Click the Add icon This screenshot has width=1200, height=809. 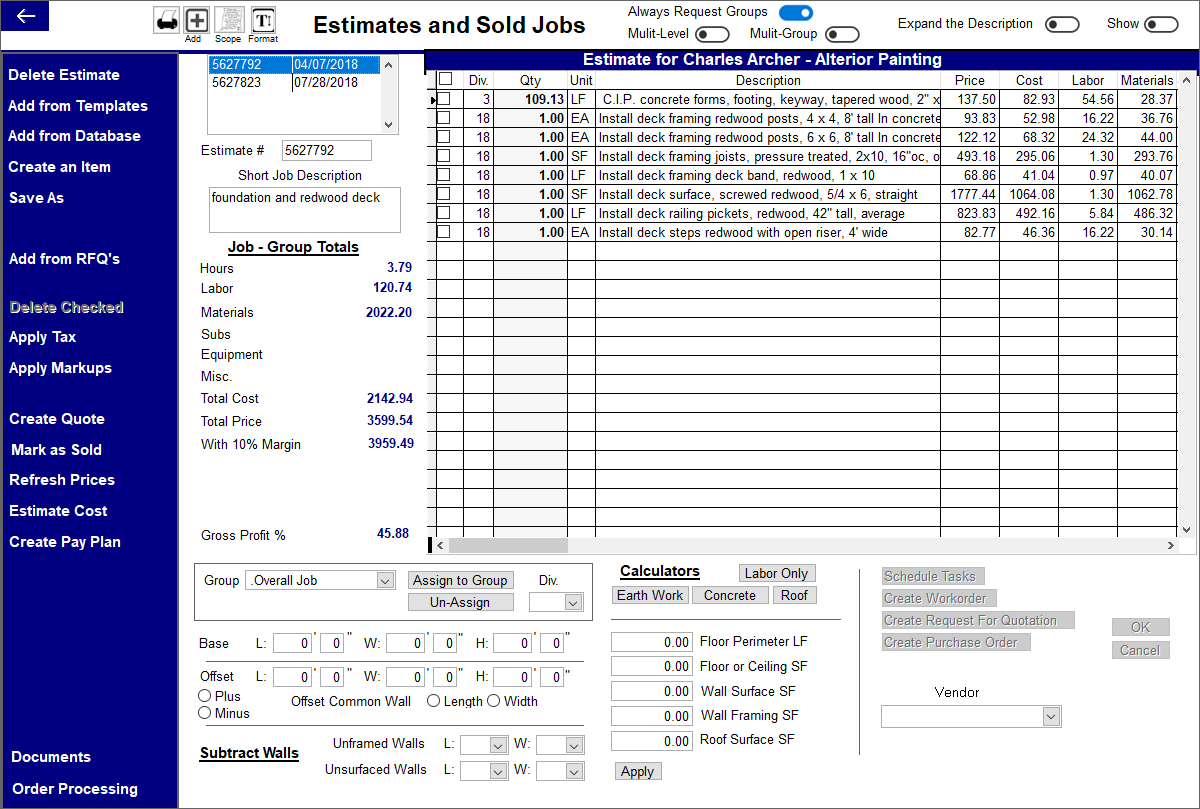196,19
